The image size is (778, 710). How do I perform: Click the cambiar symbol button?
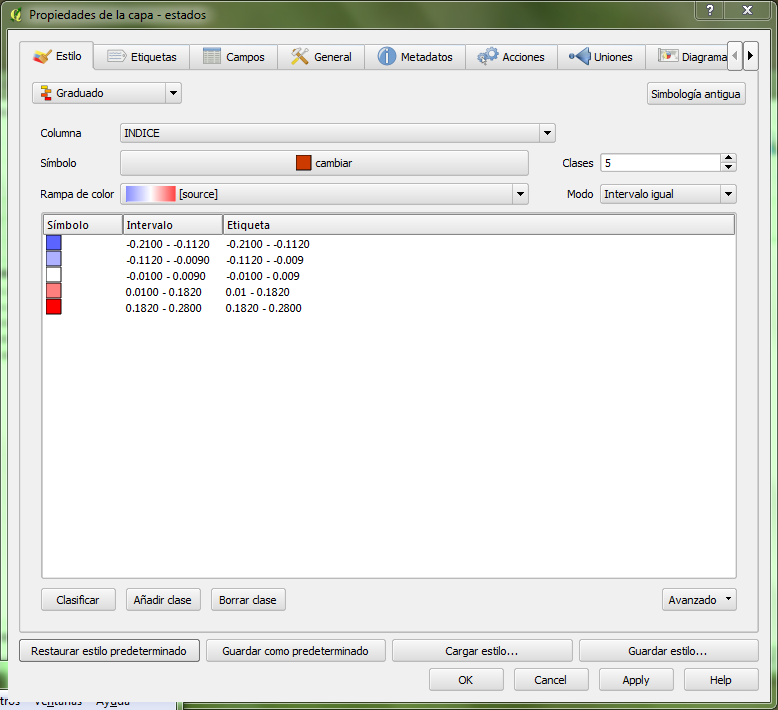[x=324, y=163]
